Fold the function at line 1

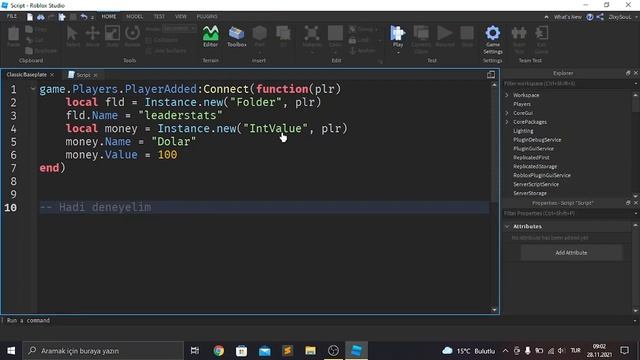[33, 89]
